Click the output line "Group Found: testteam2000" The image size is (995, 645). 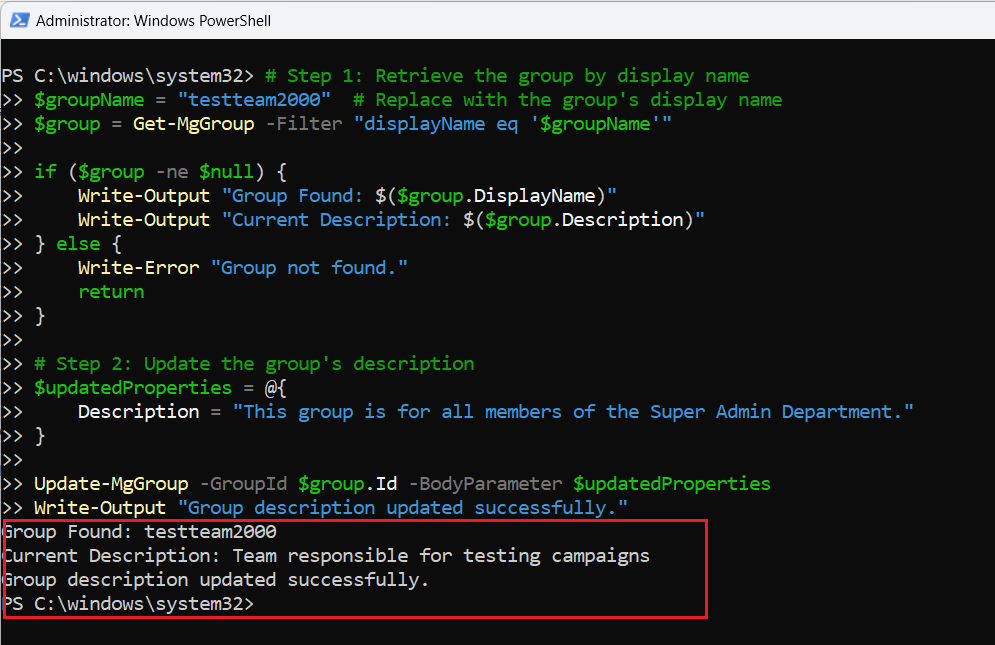click(x=140, y=531)
